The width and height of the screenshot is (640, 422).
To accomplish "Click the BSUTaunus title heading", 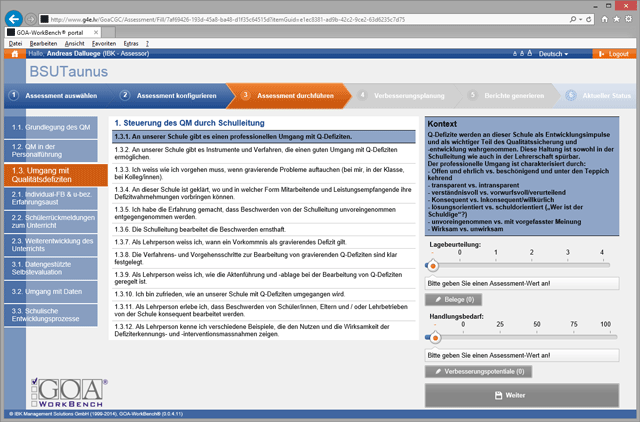I will click(x=69, y=72).
